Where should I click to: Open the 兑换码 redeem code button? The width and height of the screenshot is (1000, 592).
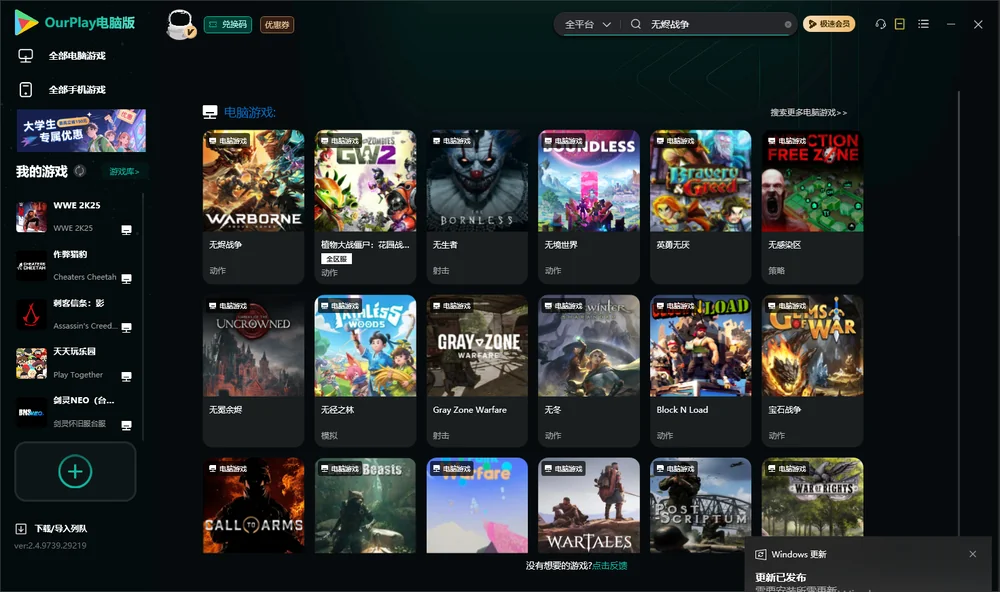click(x=228, y=24)
